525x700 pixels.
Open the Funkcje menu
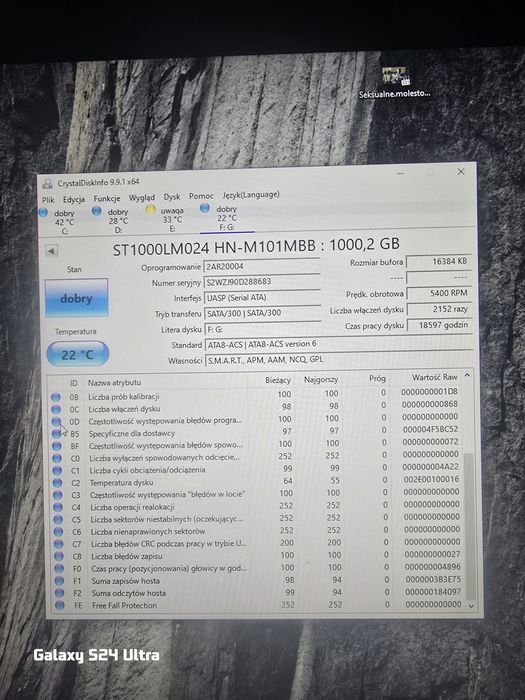[107, 198]
